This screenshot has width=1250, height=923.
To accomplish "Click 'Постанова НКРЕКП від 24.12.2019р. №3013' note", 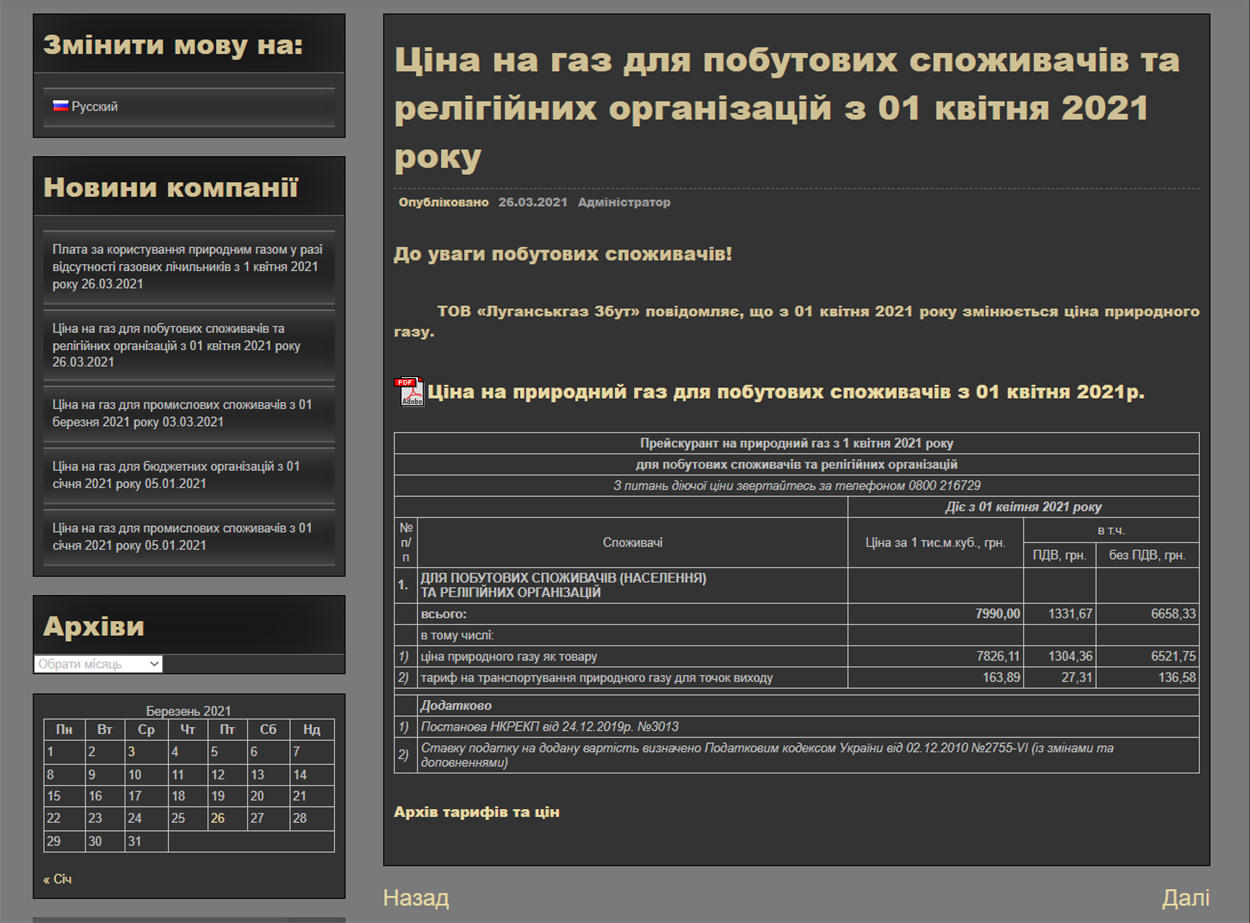I will point(549,727).
